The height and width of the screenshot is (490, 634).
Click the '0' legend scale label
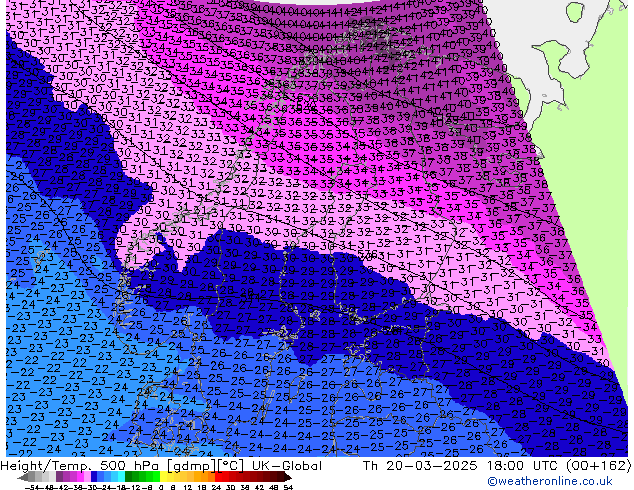tap(161, 487)
